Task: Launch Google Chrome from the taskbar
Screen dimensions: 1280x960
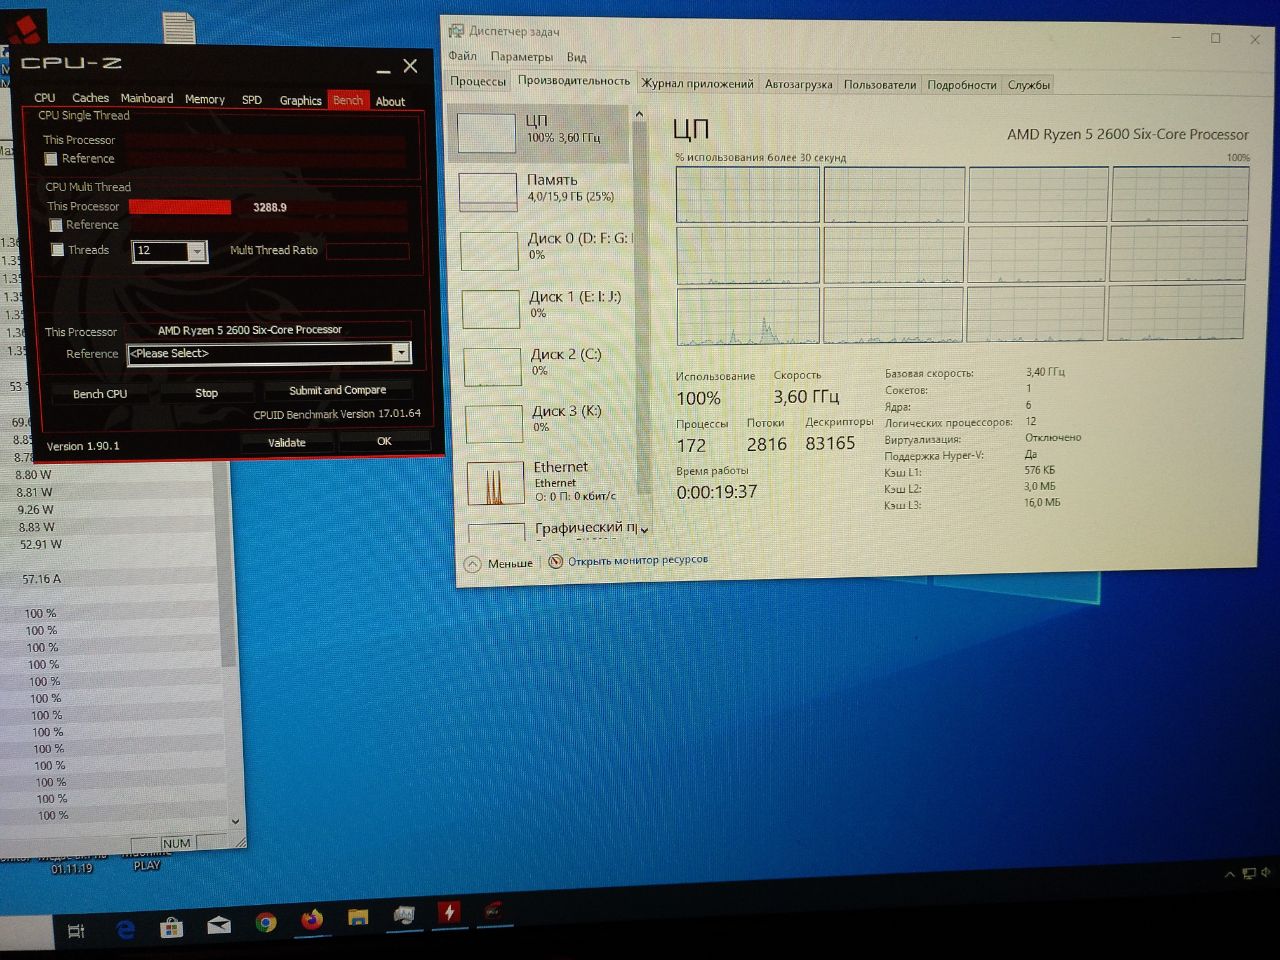Action: click(x=266, y=922)
